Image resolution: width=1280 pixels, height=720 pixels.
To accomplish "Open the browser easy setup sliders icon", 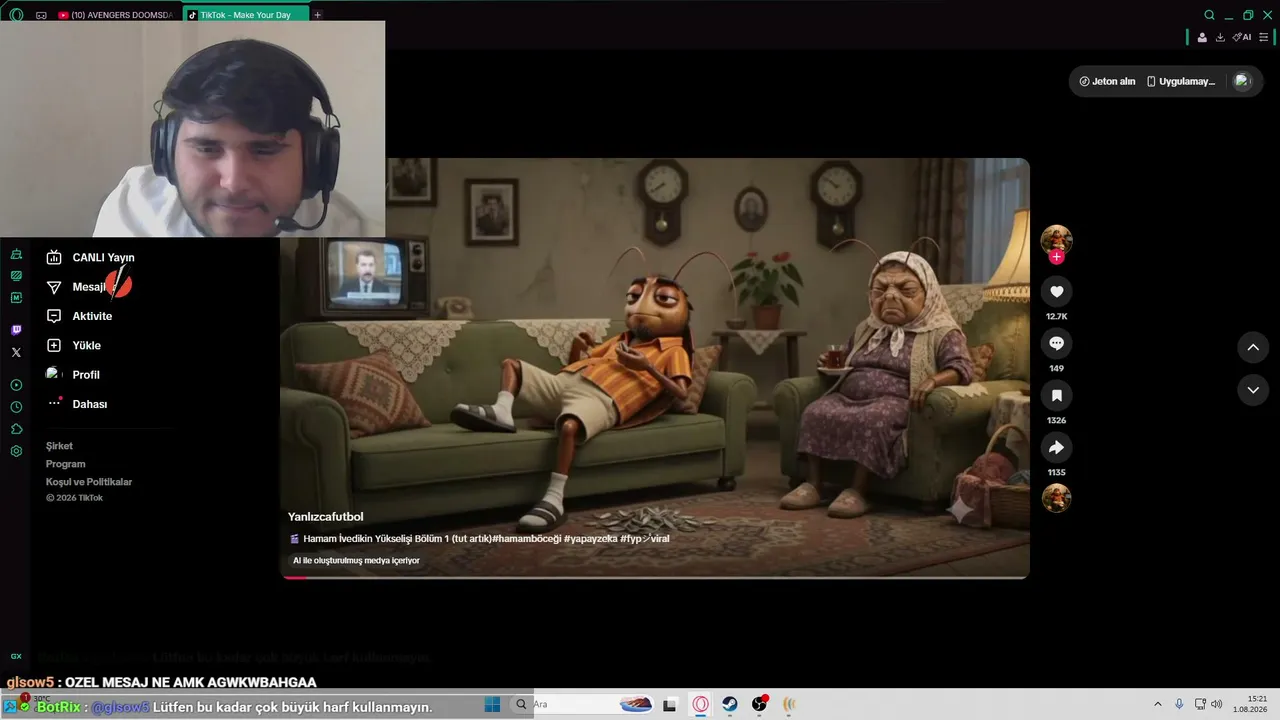I will (1264, 37).
